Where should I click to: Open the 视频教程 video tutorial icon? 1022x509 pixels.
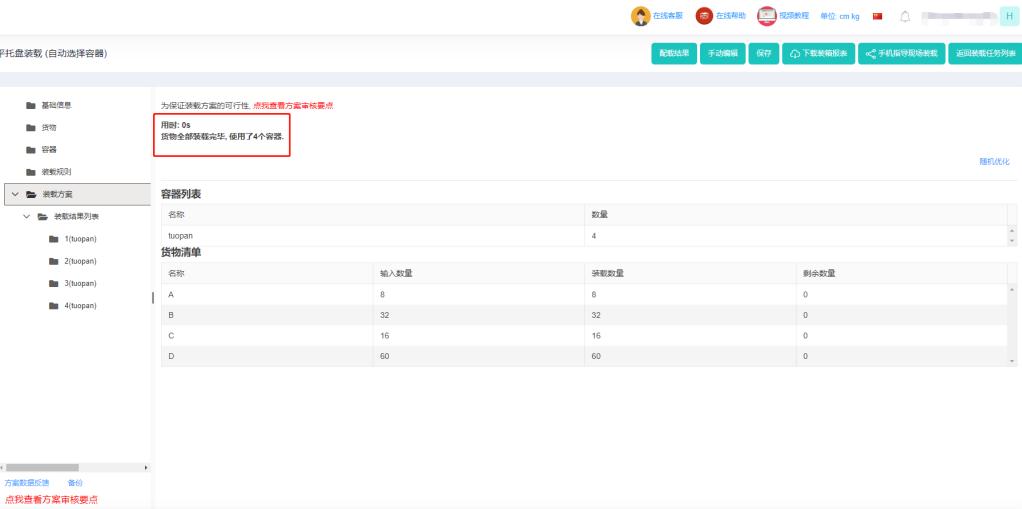click(767, 16)
